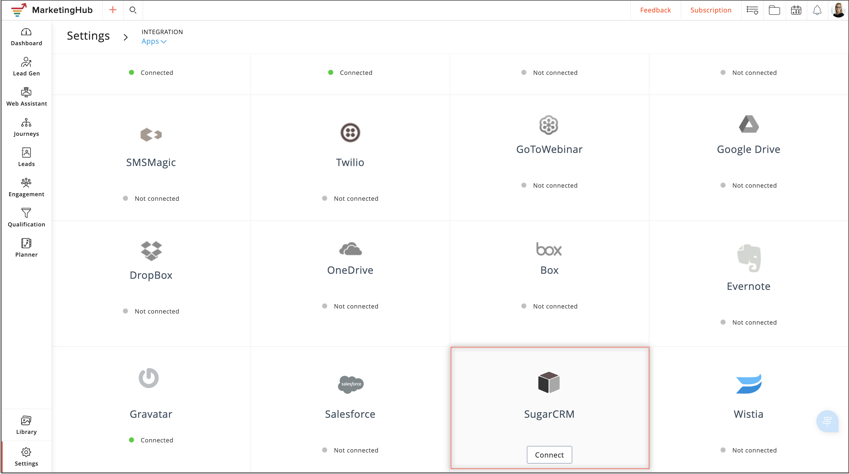Select the OneDrive name label
This screenshot has height=474, width=849.
(x=350, y=270)
